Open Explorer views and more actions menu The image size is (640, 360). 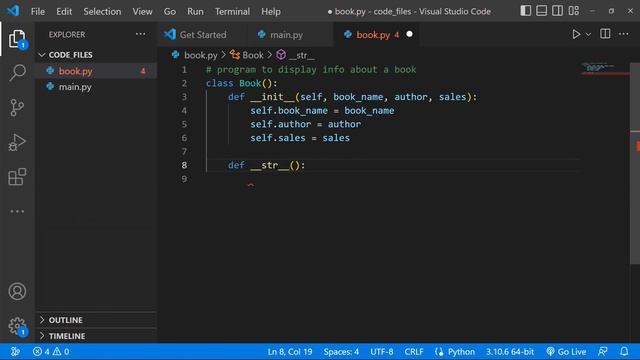pyautogui.click(x=140, y=34)
